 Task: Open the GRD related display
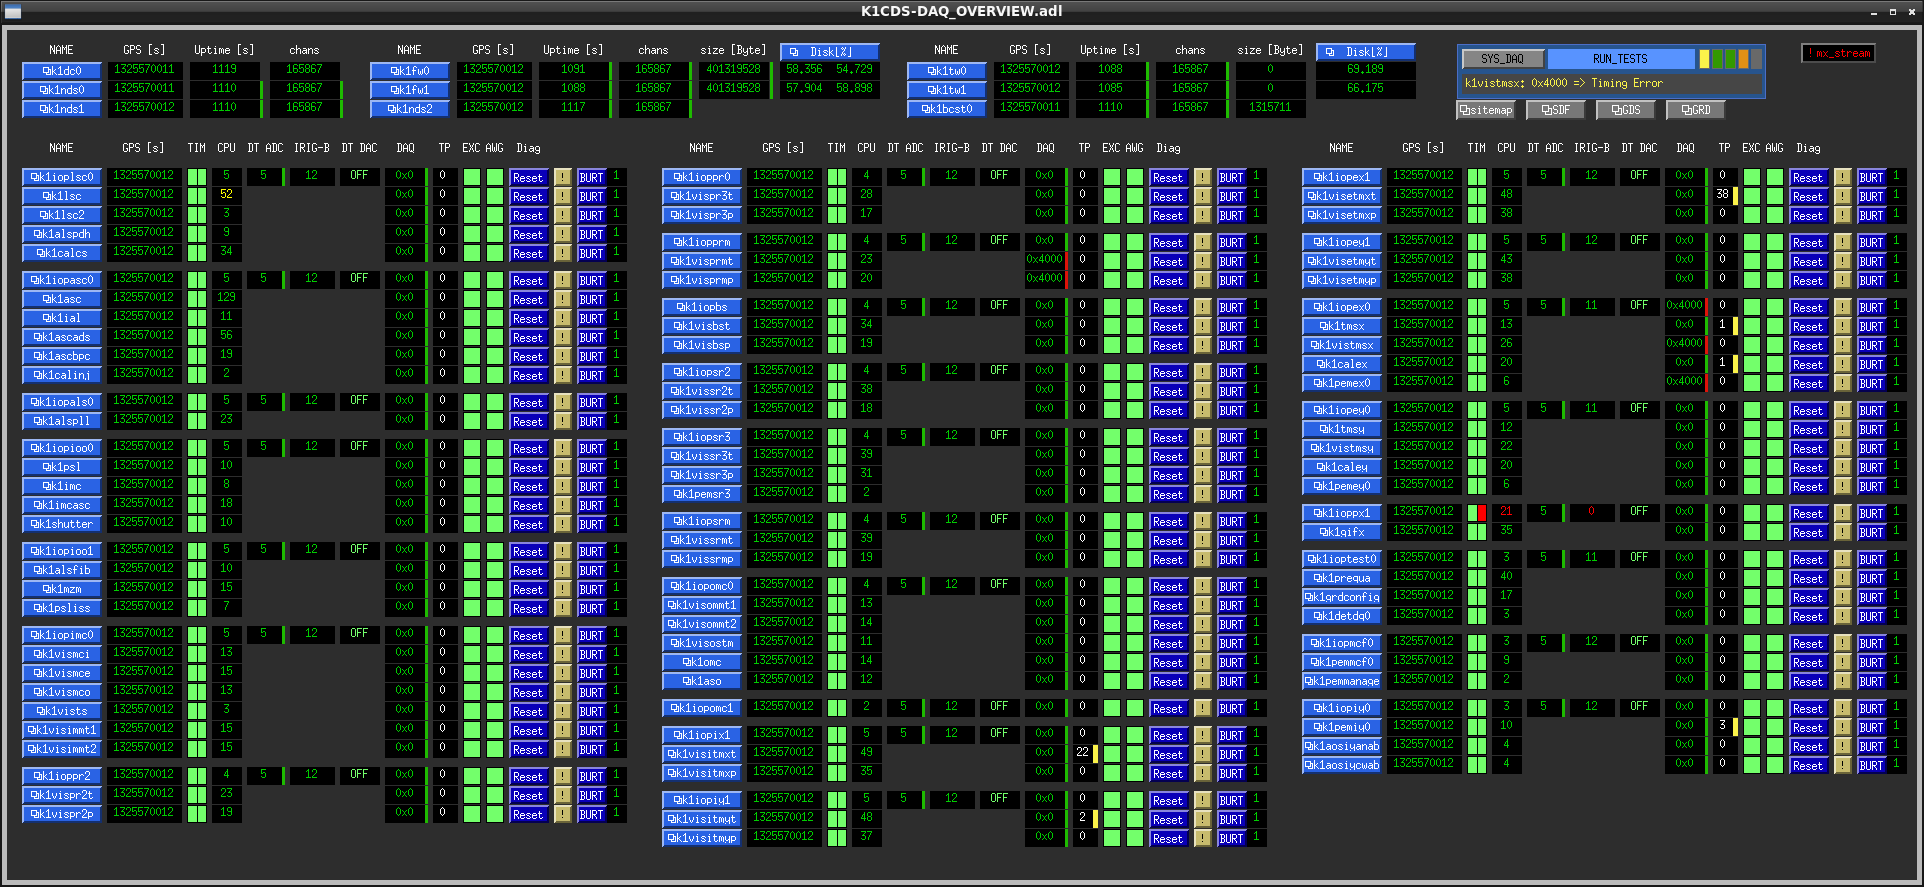pos(1696,110)
